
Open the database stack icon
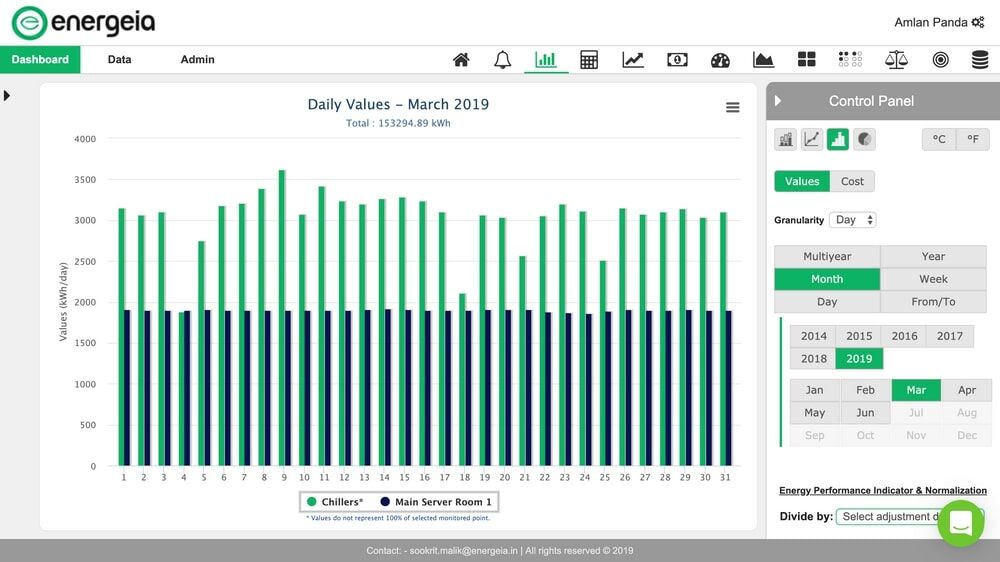pyautogui.click(x=980, y=60)
